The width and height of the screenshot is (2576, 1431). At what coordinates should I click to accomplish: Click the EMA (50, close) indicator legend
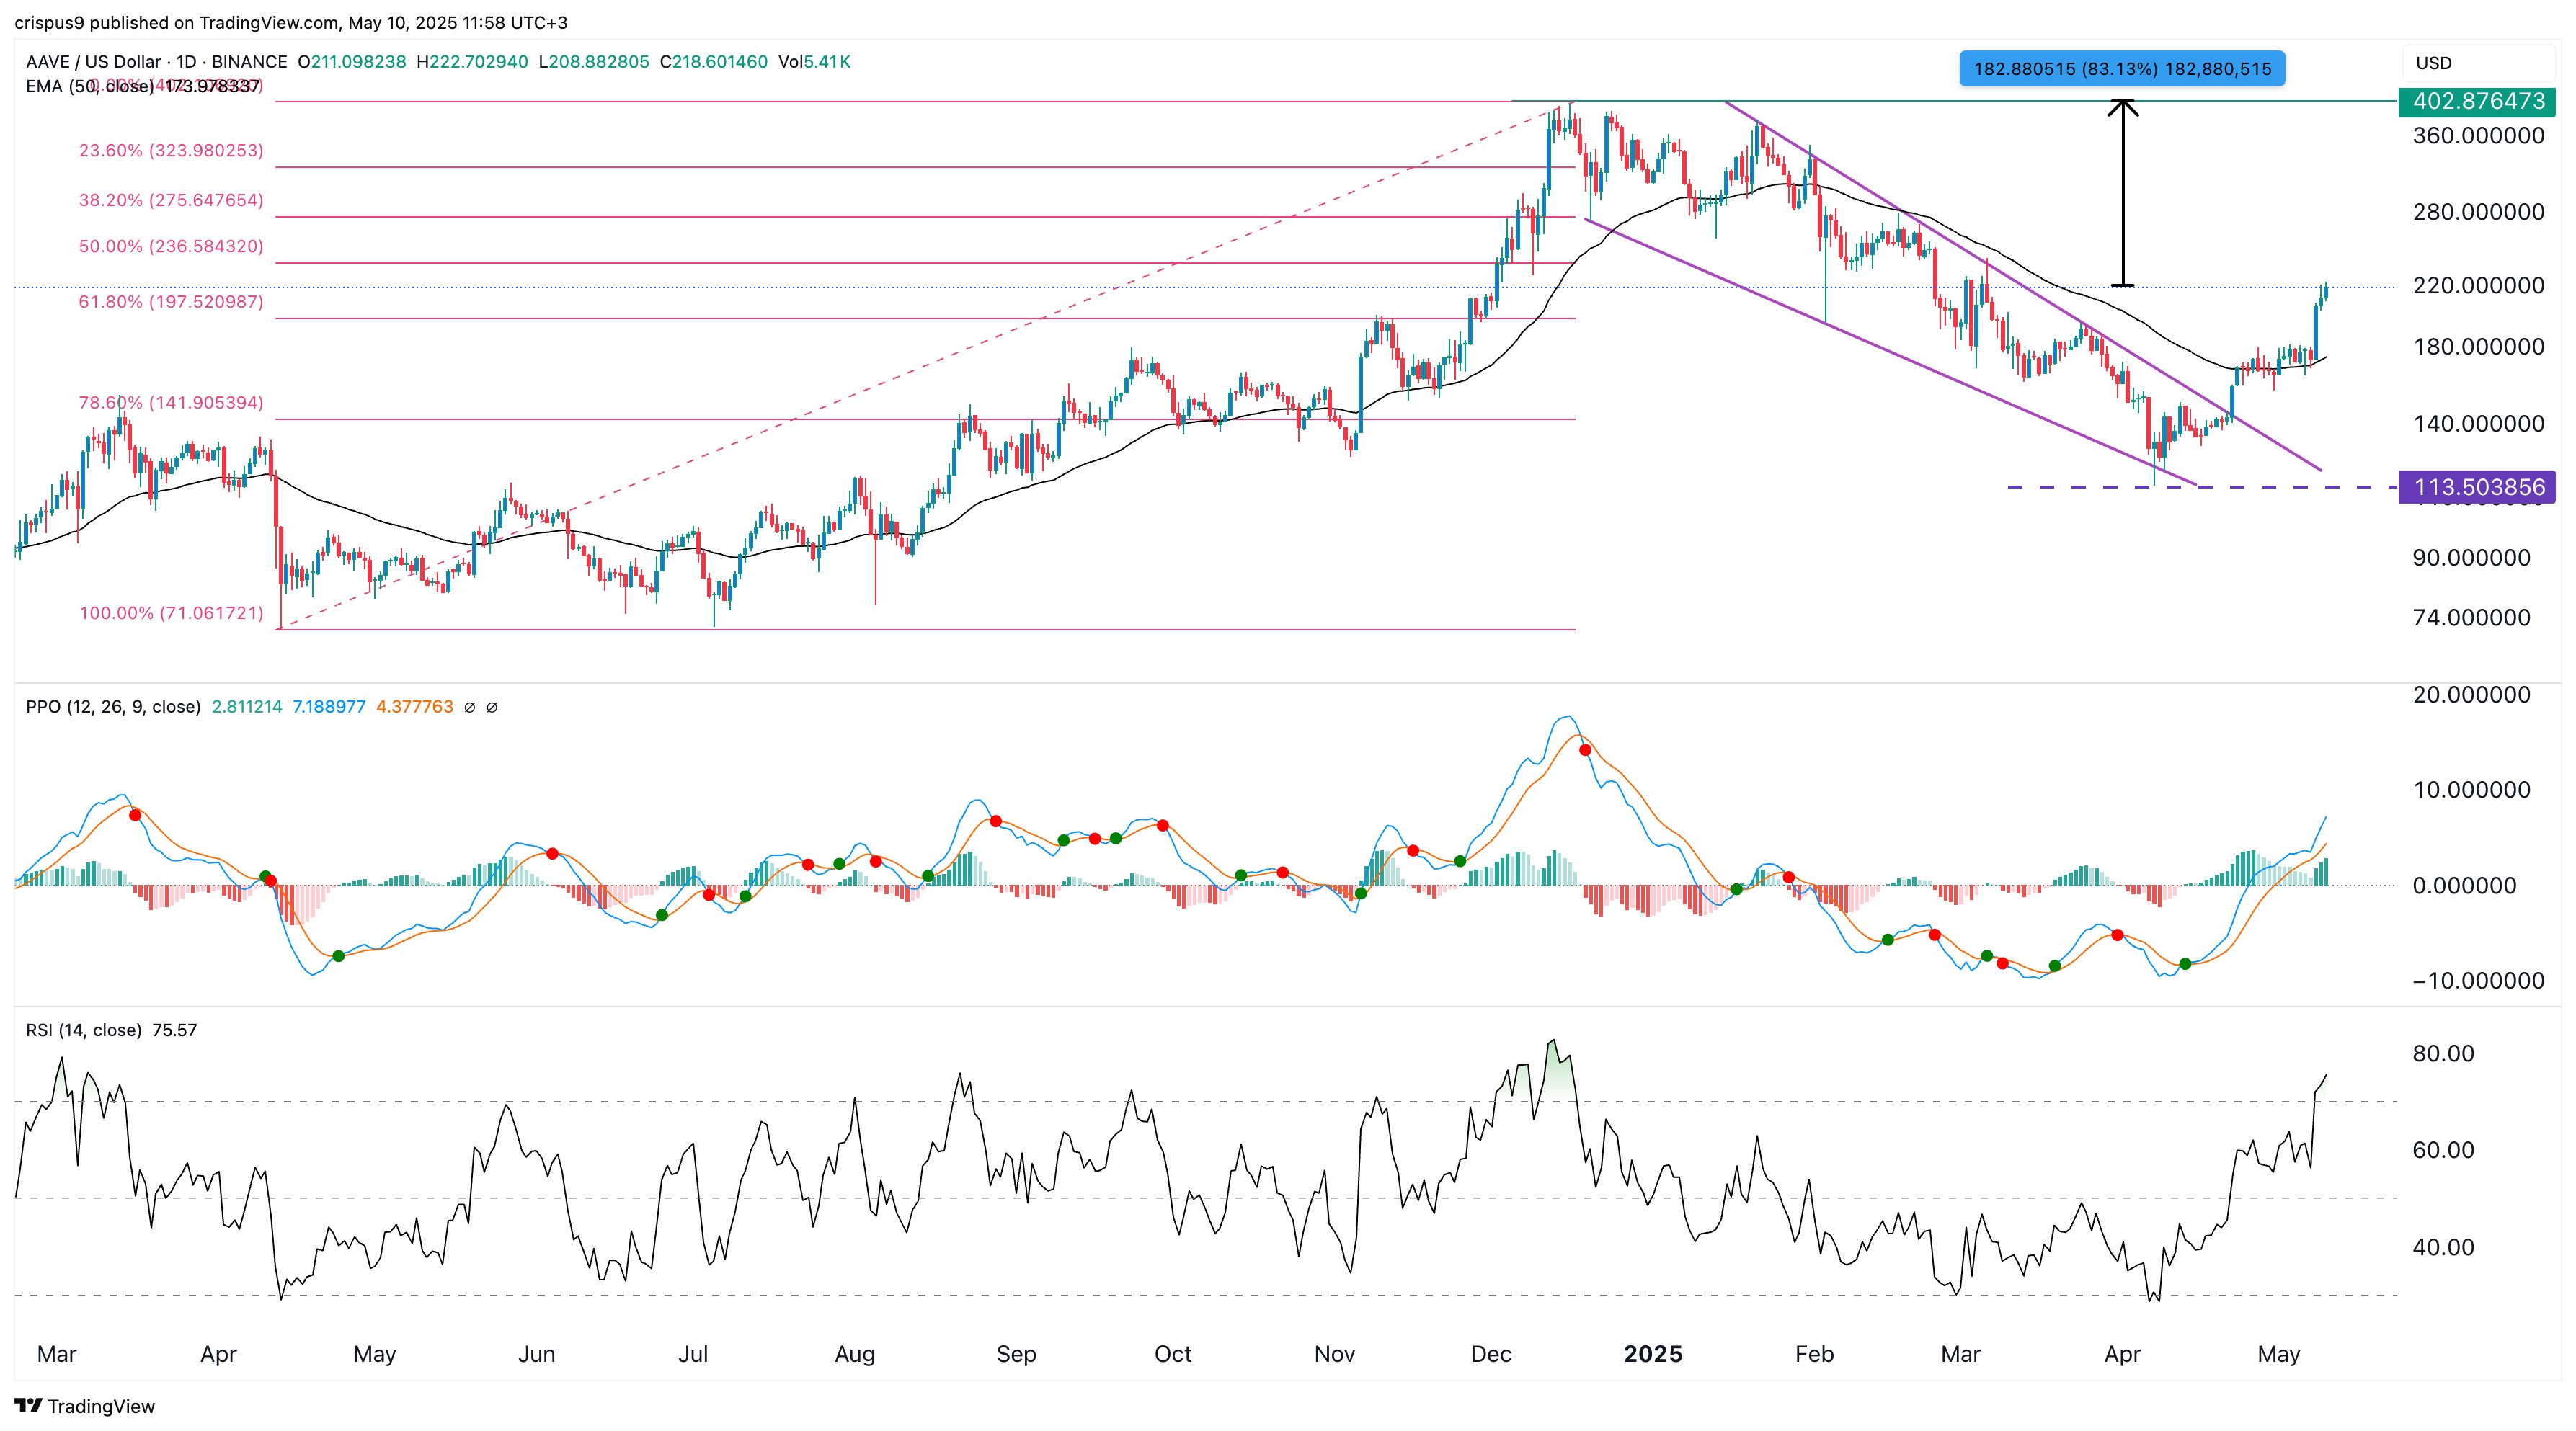(90, 86)
